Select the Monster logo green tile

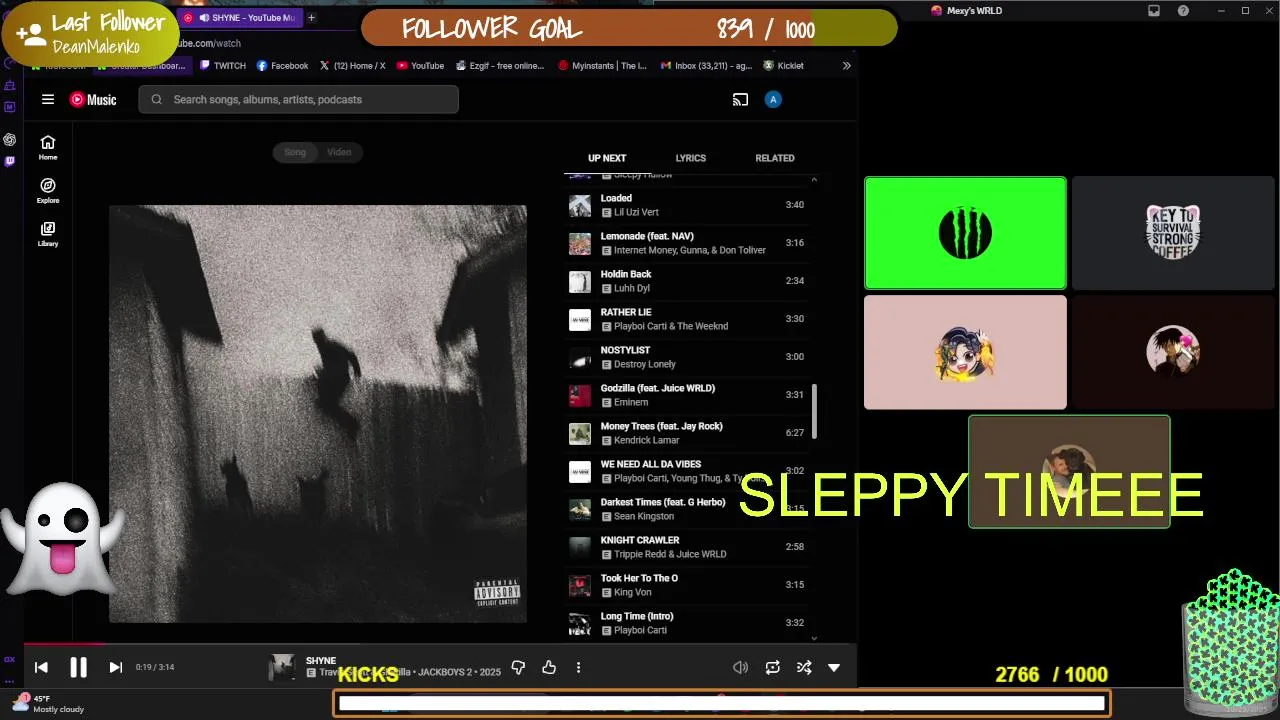point(965,233)
